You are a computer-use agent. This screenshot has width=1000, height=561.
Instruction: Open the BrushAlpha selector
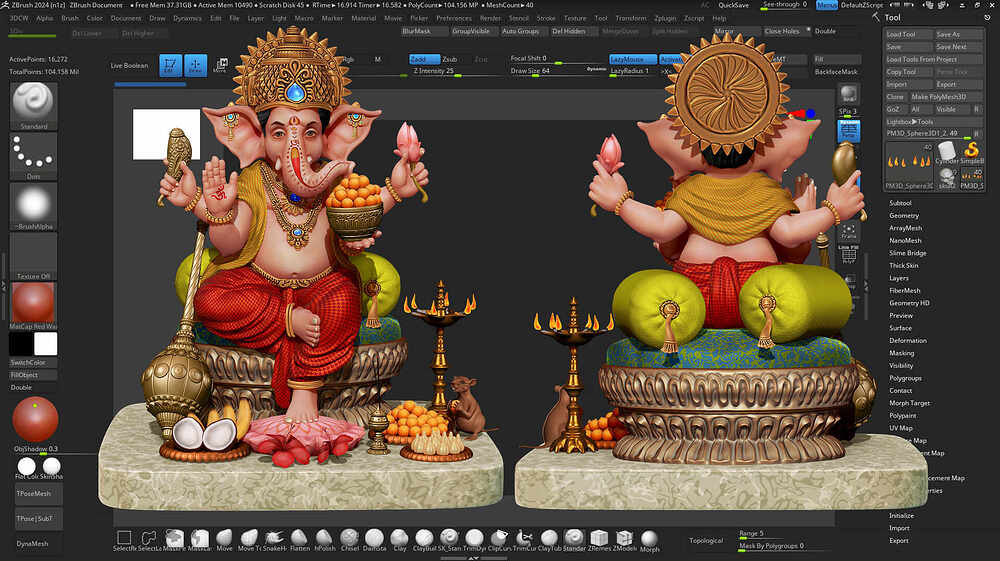click(x=33, y=207)
